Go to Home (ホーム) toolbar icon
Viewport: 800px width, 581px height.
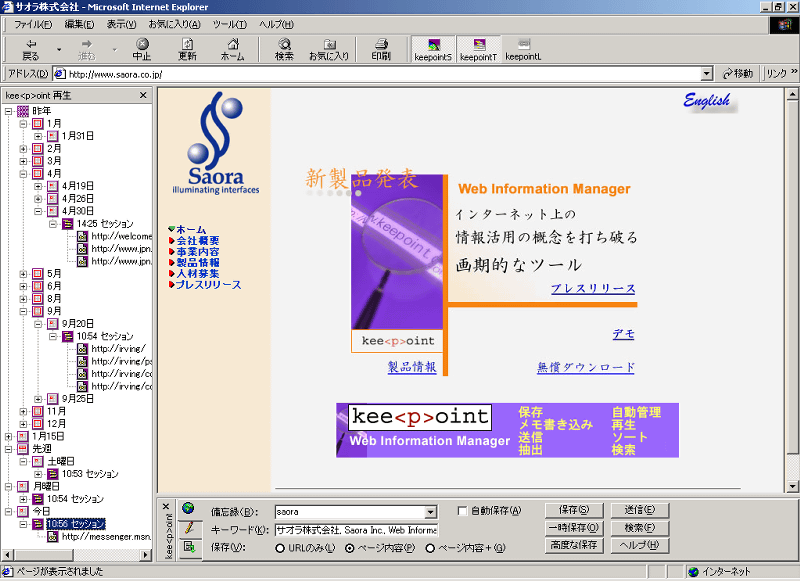[x=233, y=49]
